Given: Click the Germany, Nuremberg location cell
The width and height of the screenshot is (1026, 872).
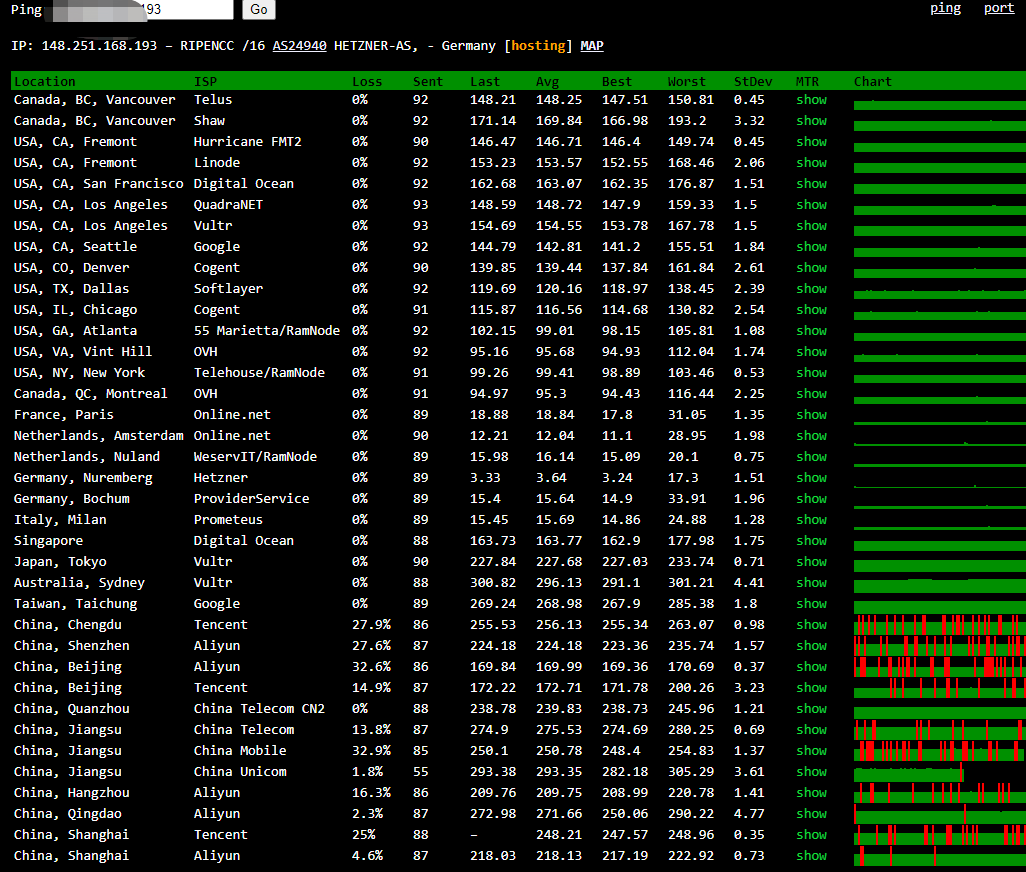Looking at the screenshot, I should click(x=83, y=478).
